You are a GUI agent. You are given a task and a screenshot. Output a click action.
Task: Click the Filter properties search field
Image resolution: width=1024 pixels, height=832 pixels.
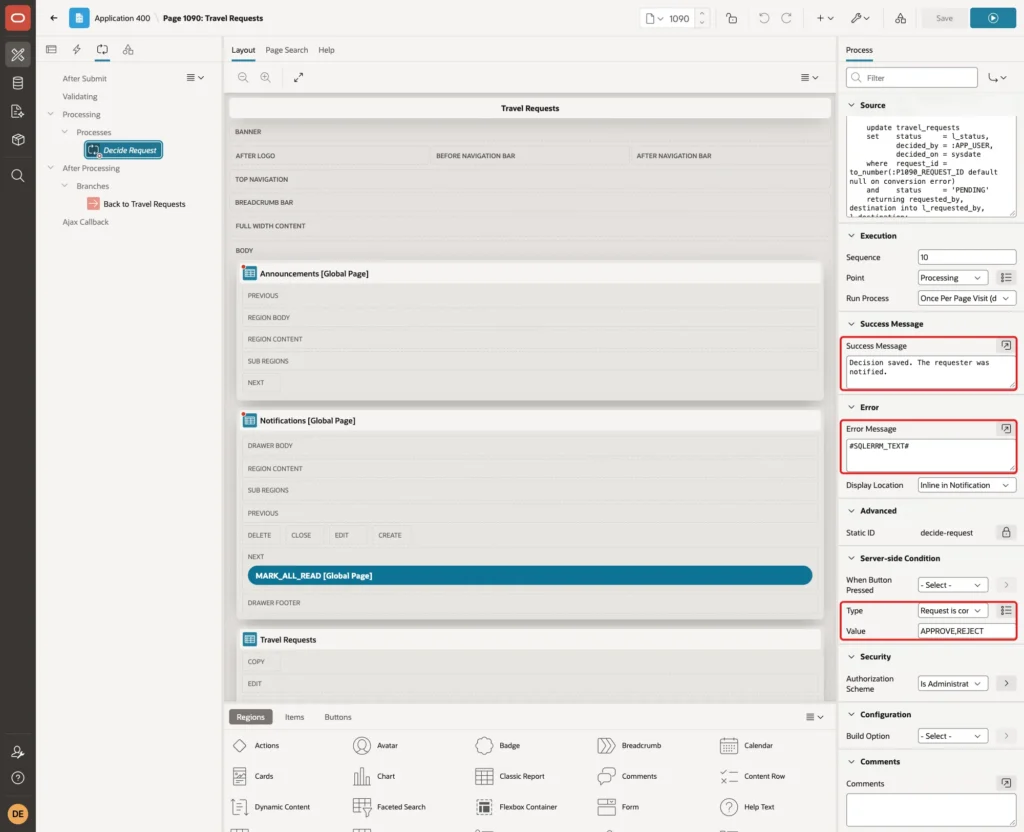[x=912, y=78]
